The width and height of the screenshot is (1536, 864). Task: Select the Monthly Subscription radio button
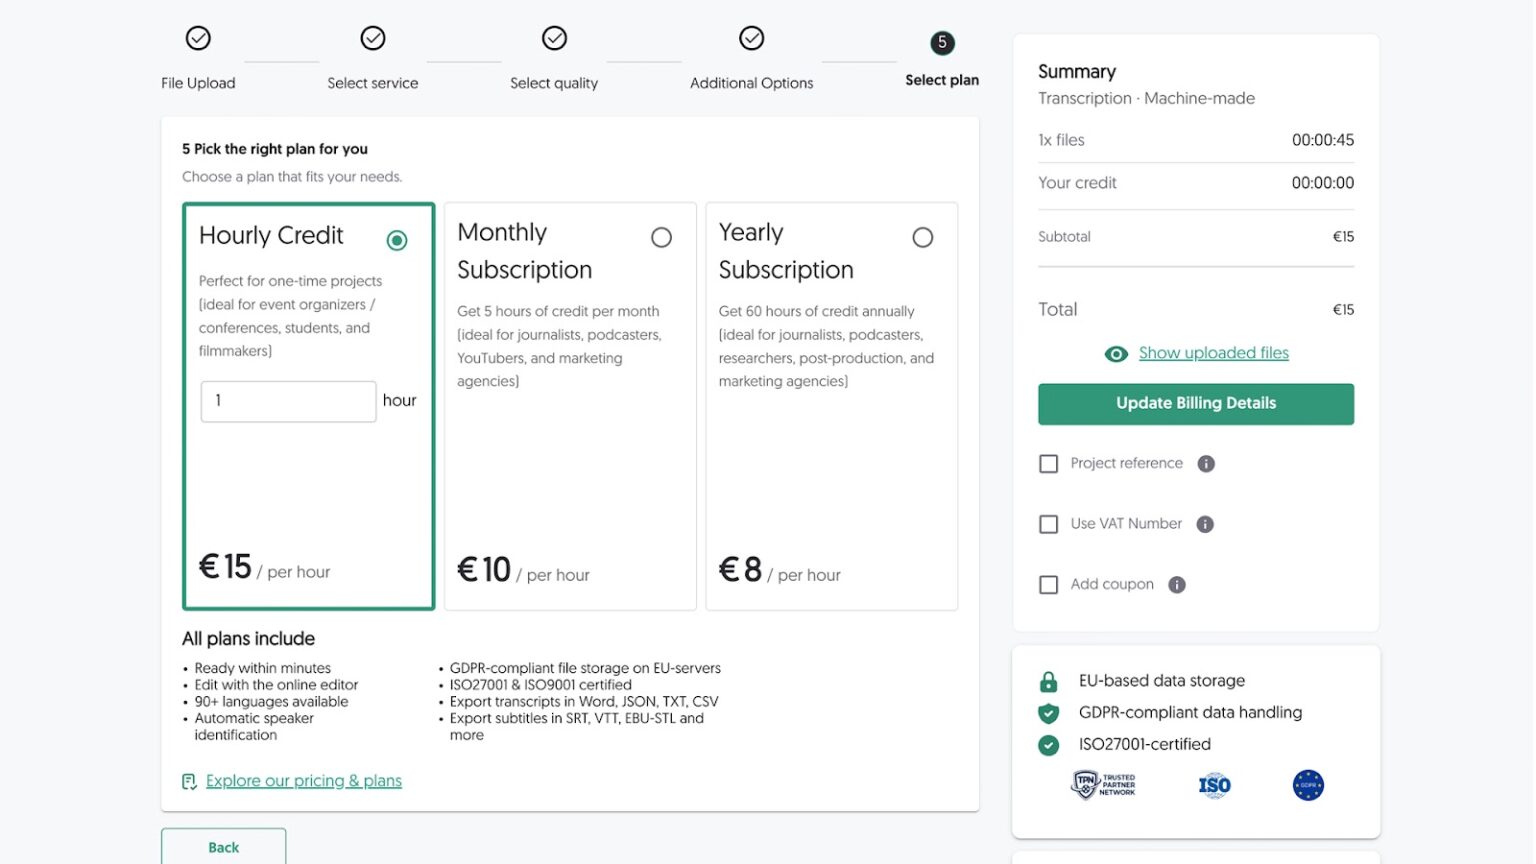661,237
